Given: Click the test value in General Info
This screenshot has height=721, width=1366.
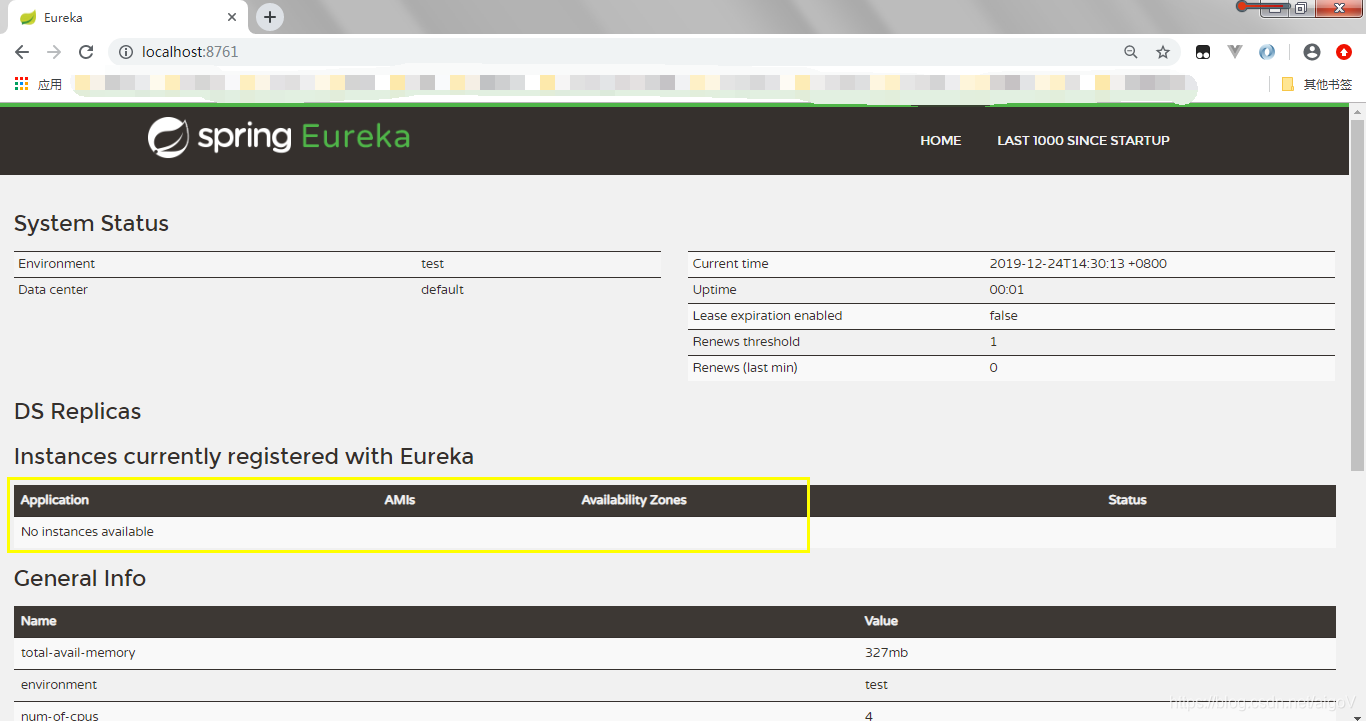Looking at the screenshot, I should coord(877,685).
